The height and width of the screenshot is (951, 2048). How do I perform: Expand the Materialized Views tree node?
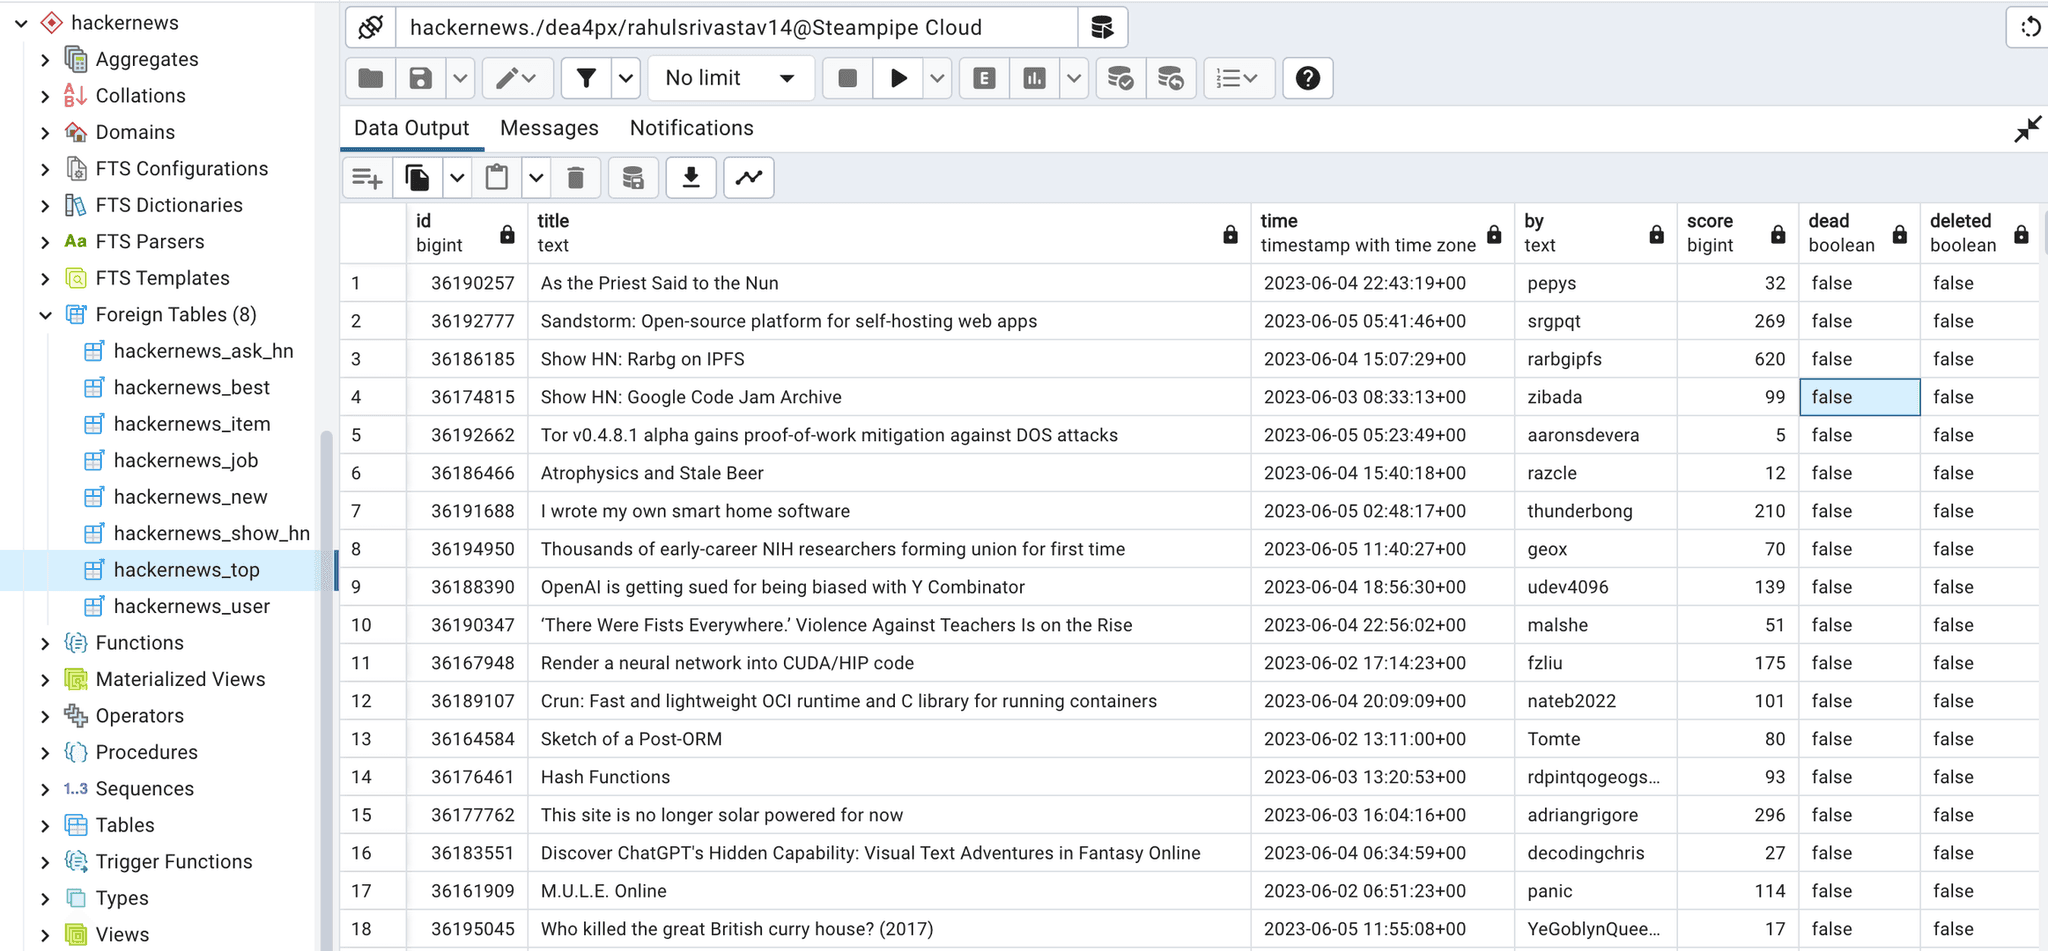click(45, 680)
